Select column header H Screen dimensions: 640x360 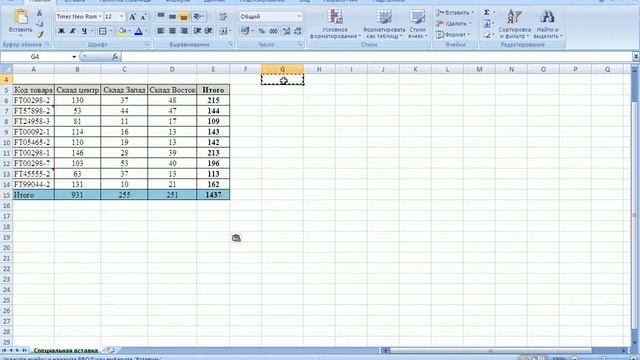tap(319, 69)
